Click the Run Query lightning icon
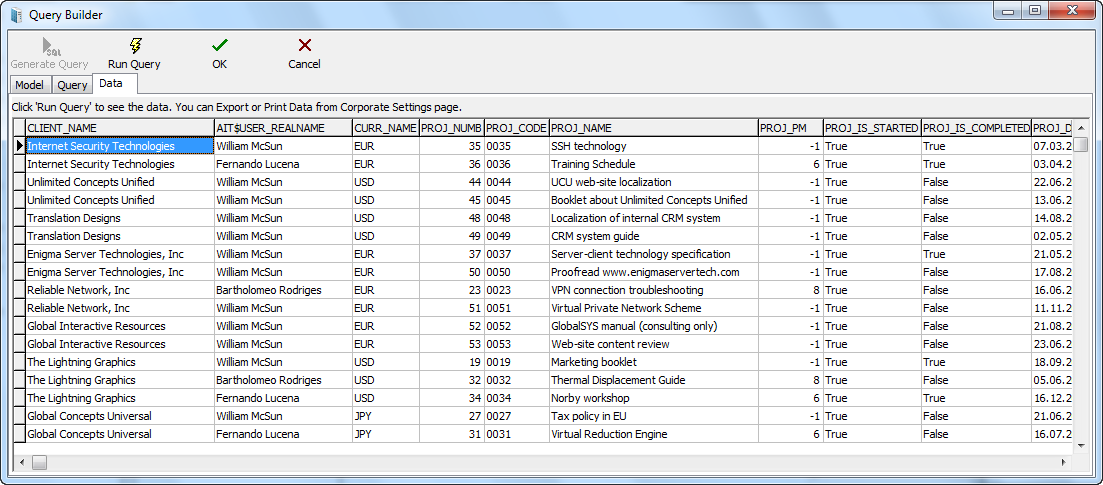Image resolution: width=1103 pixels, height=485 pixels. 135,46
